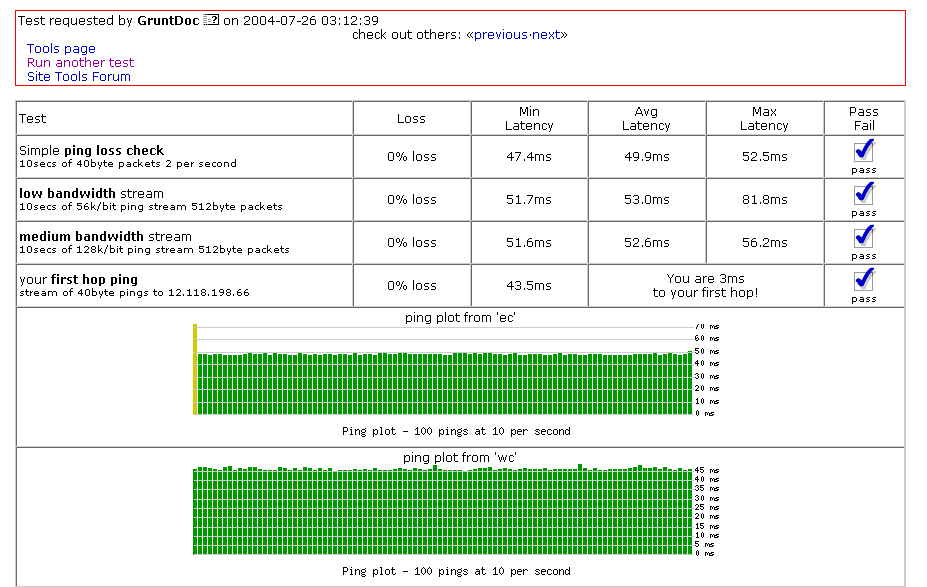927x587 pixels.
Task: Open the Tools page link
Action: 61,48
